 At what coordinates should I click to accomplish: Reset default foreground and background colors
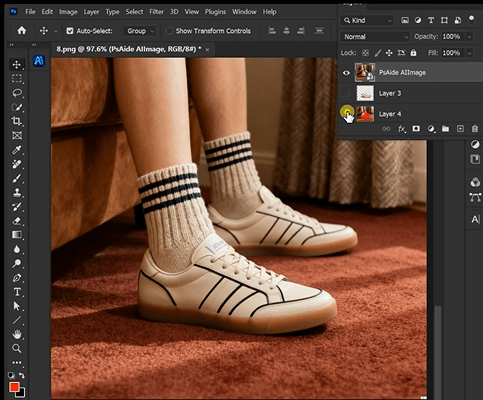[x=11, y=376]
